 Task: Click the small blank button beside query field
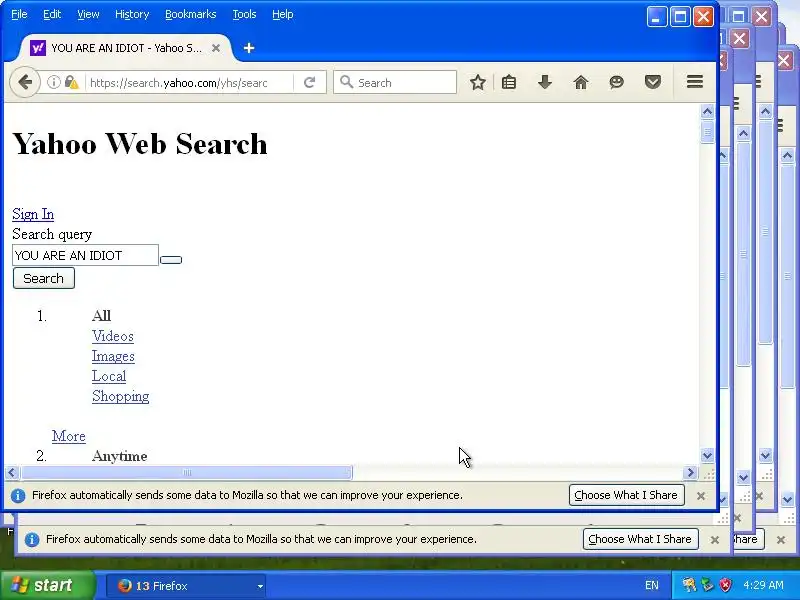pyautogui.click(x=171, y=260)
